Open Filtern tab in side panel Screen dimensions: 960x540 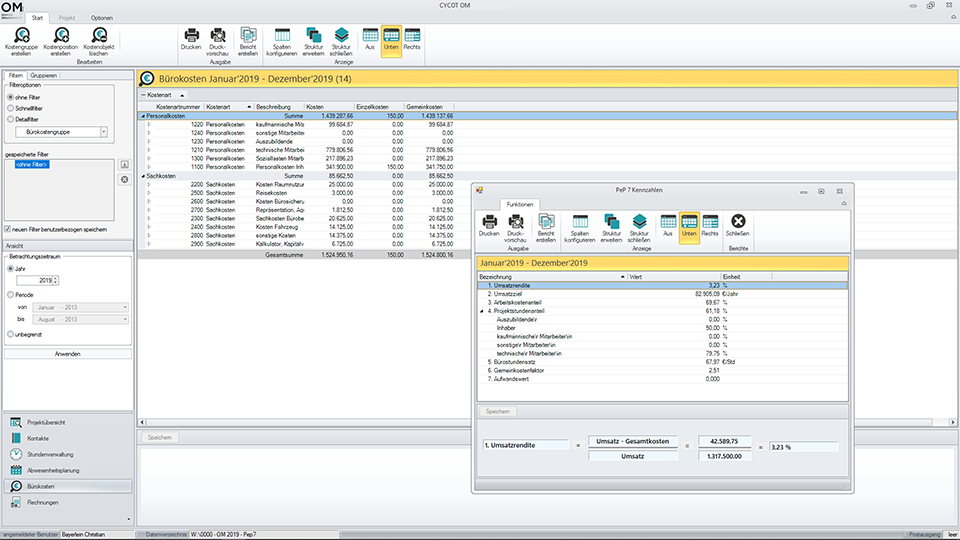pyautogui.click(x=16, y=75)
